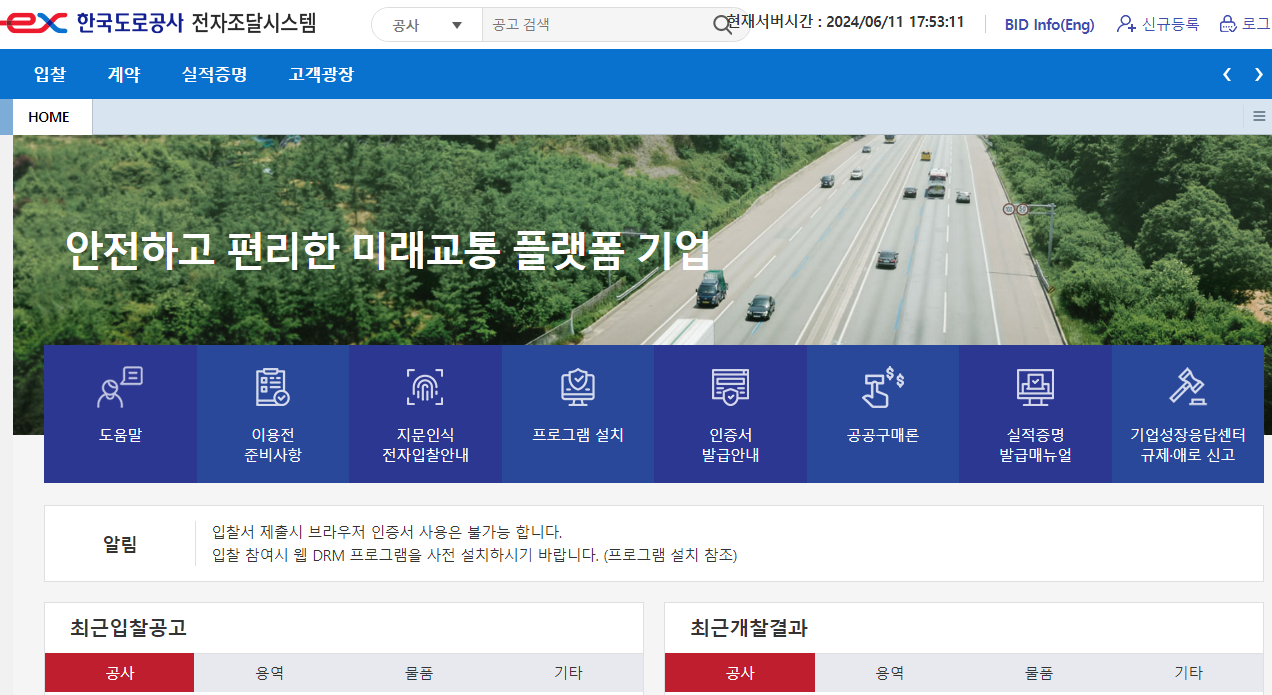Click the left chevron arrow
The height and width of the screenshot is (695, 1272).
1226,74
